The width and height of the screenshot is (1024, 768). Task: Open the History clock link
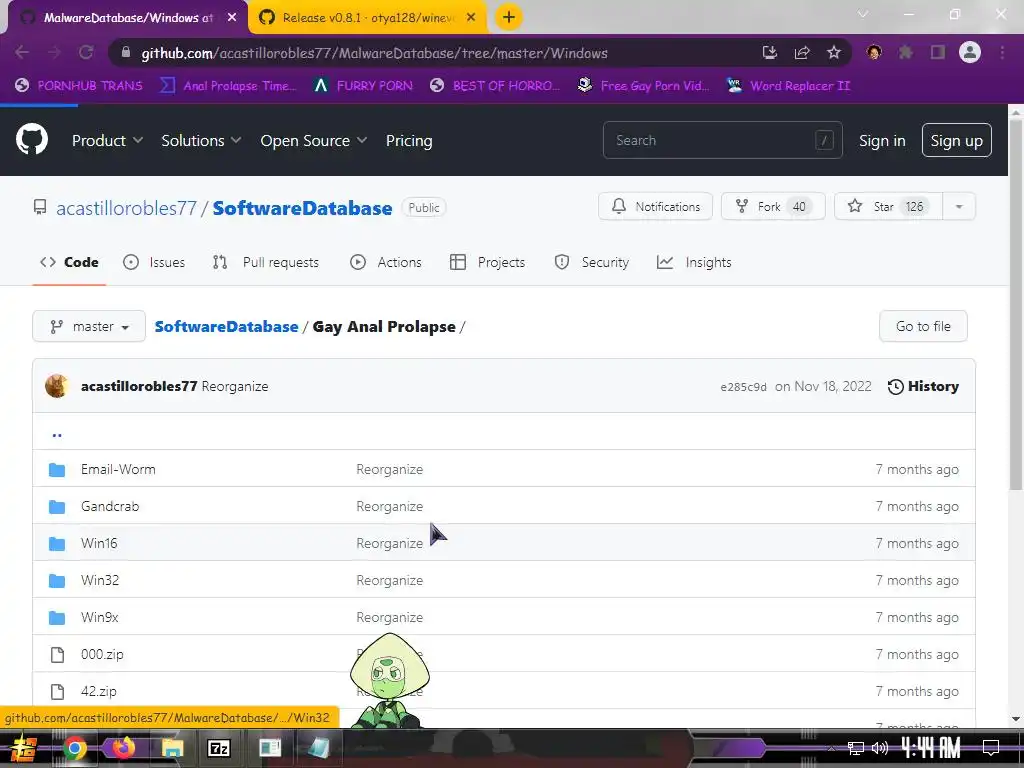923,387
